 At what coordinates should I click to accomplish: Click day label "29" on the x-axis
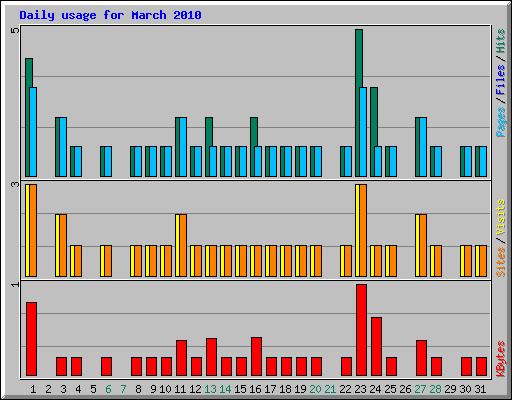click(x=450, y=389)
